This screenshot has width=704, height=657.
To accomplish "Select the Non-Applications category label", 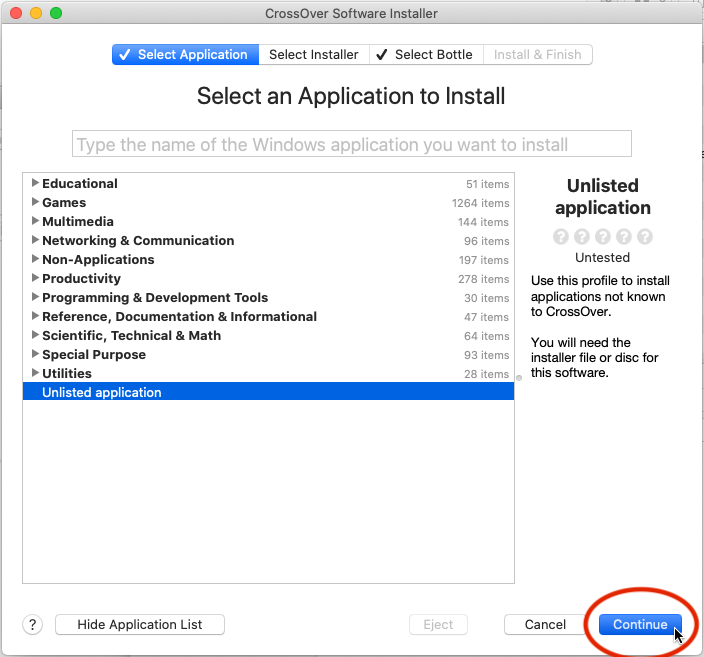I will 98,260.
